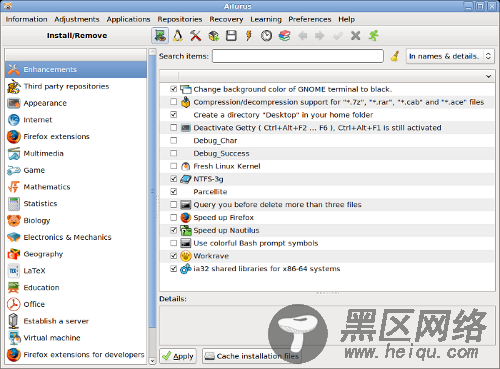
Task: Click the Install/Remove toolbar icon
Action: [160, 36]
